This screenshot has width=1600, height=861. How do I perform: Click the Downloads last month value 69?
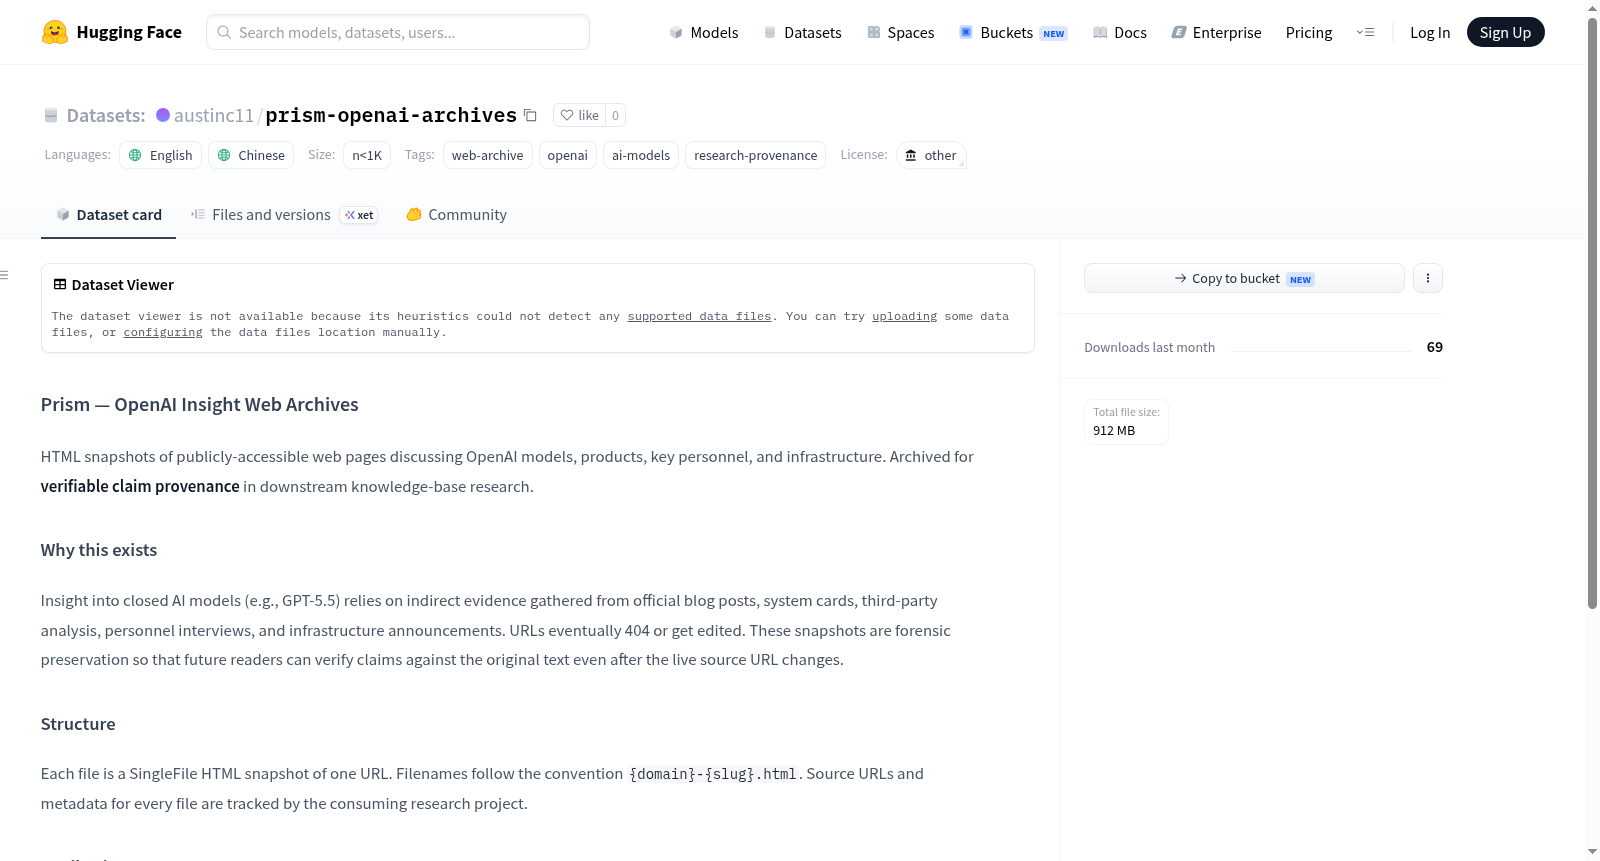(1434, 347)
